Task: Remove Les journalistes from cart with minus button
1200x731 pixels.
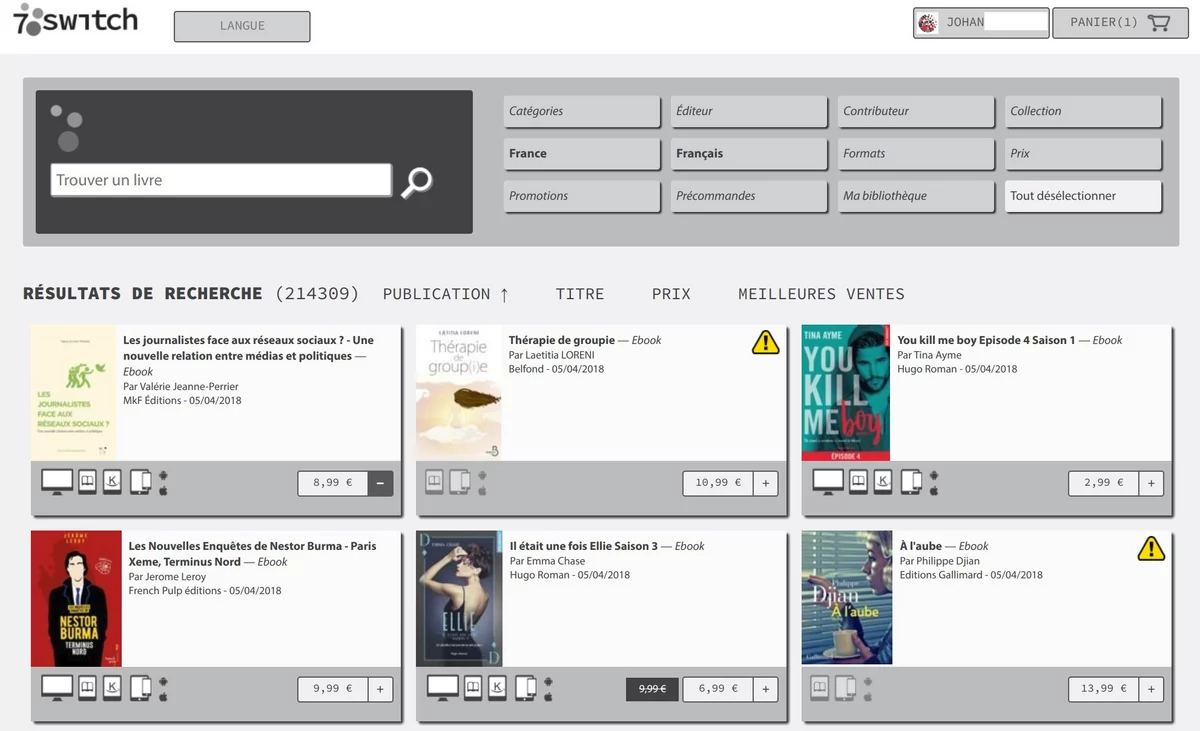Action: click(x=380, y=483)
